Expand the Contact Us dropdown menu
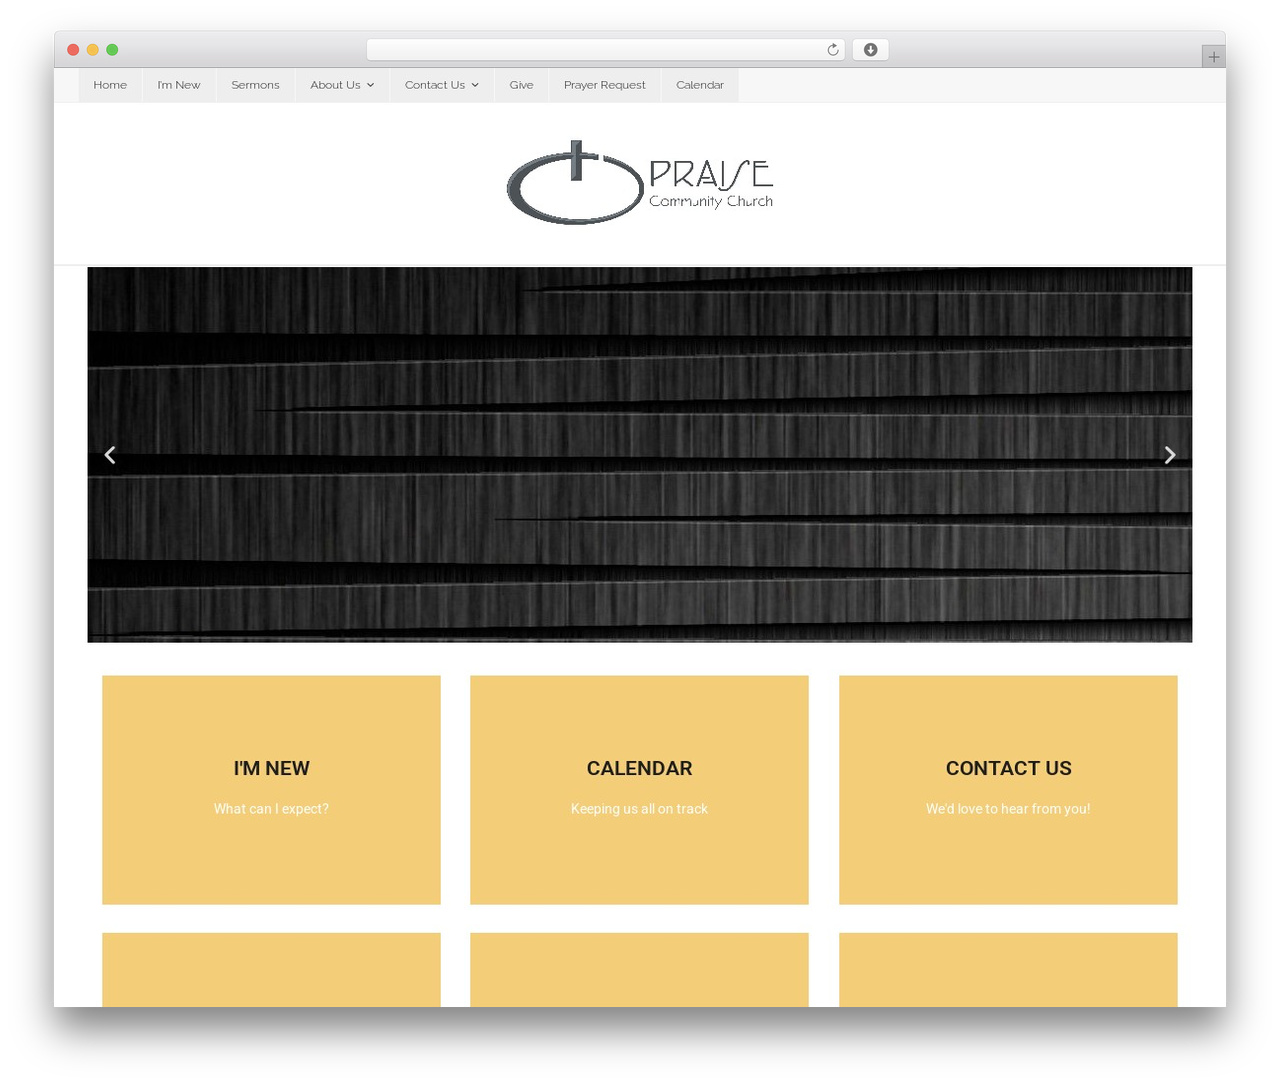The image size is (1280, 1084). coord(441,85)
